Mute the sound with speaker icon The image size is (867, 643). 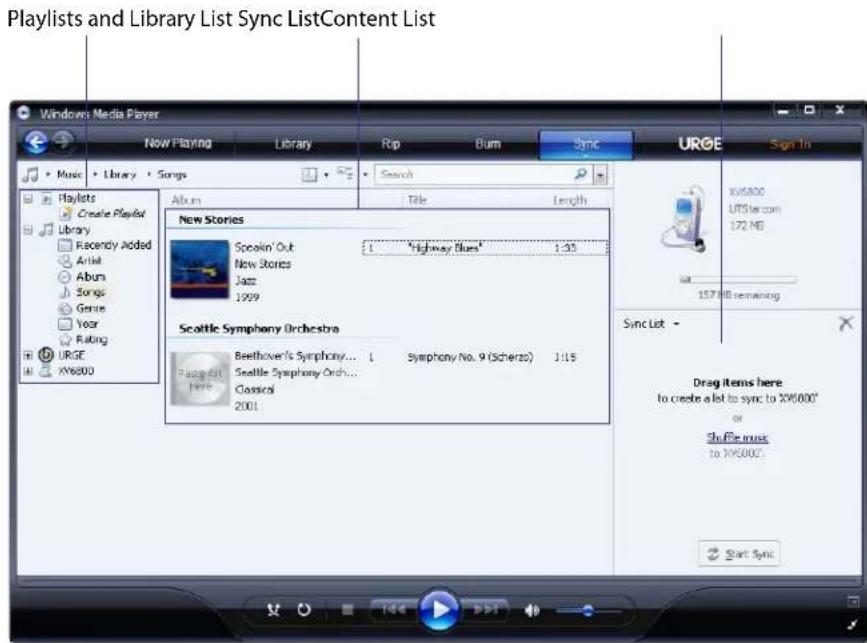coord(532,610)
